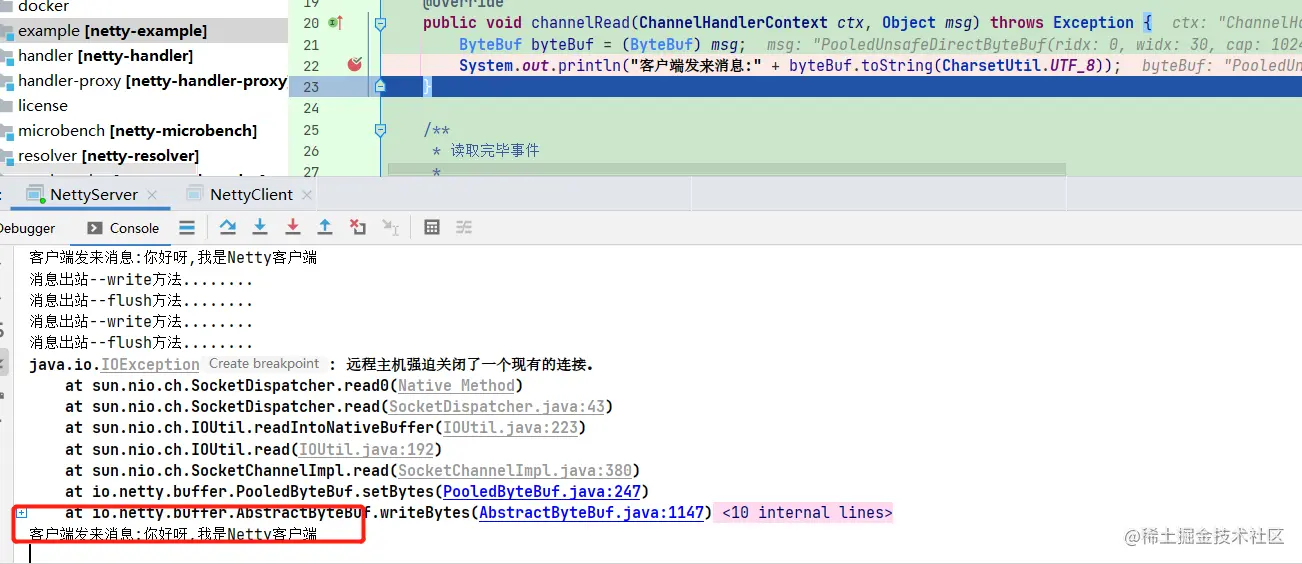This screenshot has width=1302, height=564.
Task: Toggle the breakpoint on line 22
Action: click(354, 64)
